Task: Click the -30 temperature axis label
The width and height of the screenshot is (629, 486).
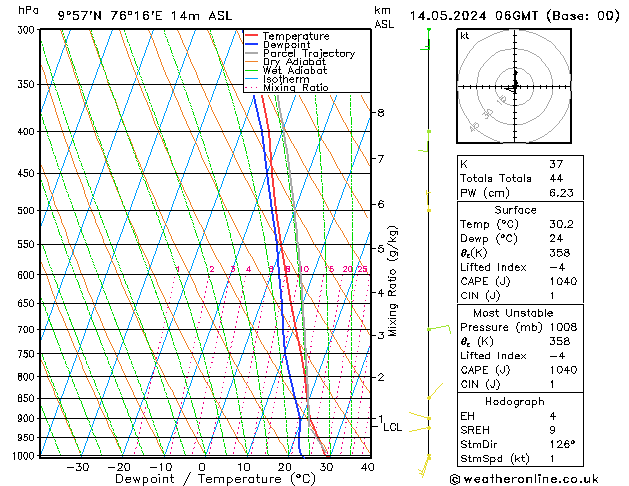Action: (x=77, y=467)
